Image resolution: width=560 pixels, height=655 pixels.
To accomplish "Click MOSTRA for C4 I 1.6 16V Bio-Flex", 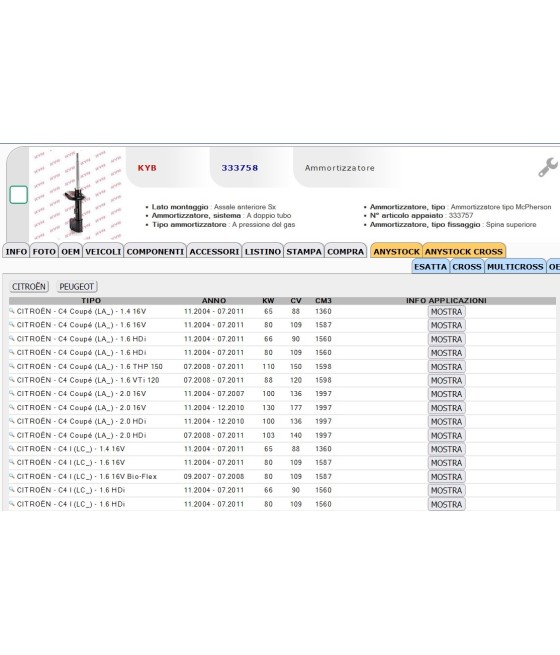I will (x=446, y=477).
